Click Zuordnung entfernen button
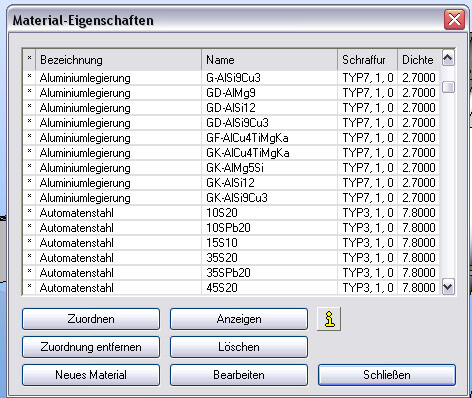The height and width of the screenshot is (398, 472). coord(91,347)
